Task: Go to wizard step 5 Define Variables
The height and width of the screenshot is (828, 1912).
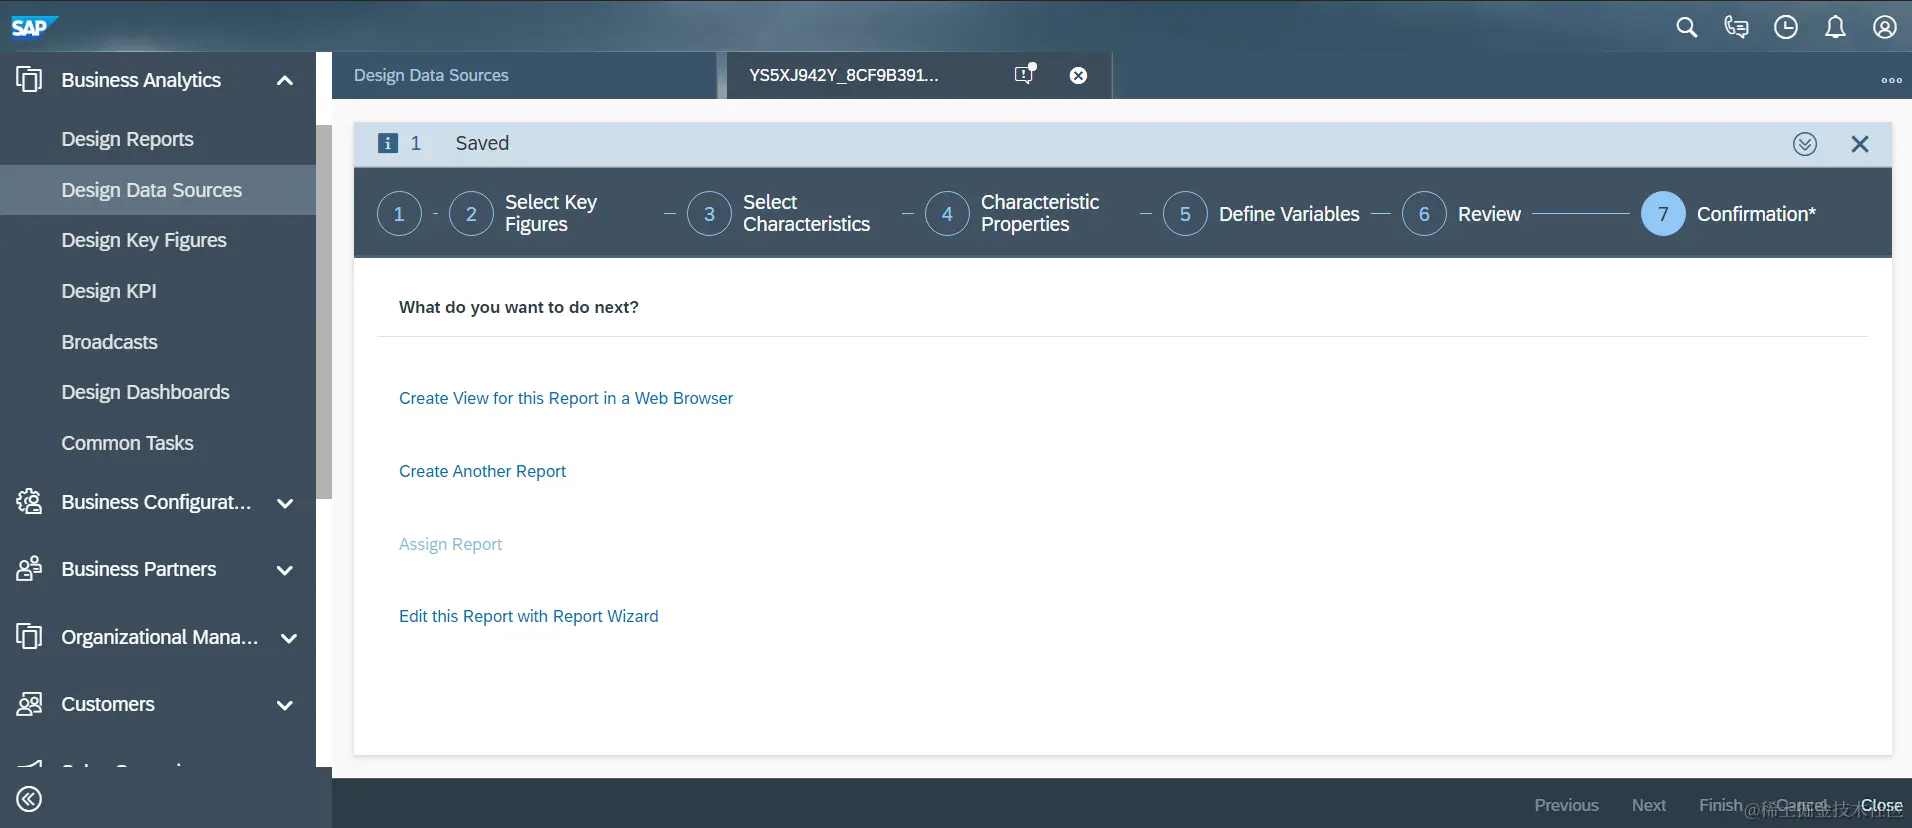Action: click(1185, 214)
